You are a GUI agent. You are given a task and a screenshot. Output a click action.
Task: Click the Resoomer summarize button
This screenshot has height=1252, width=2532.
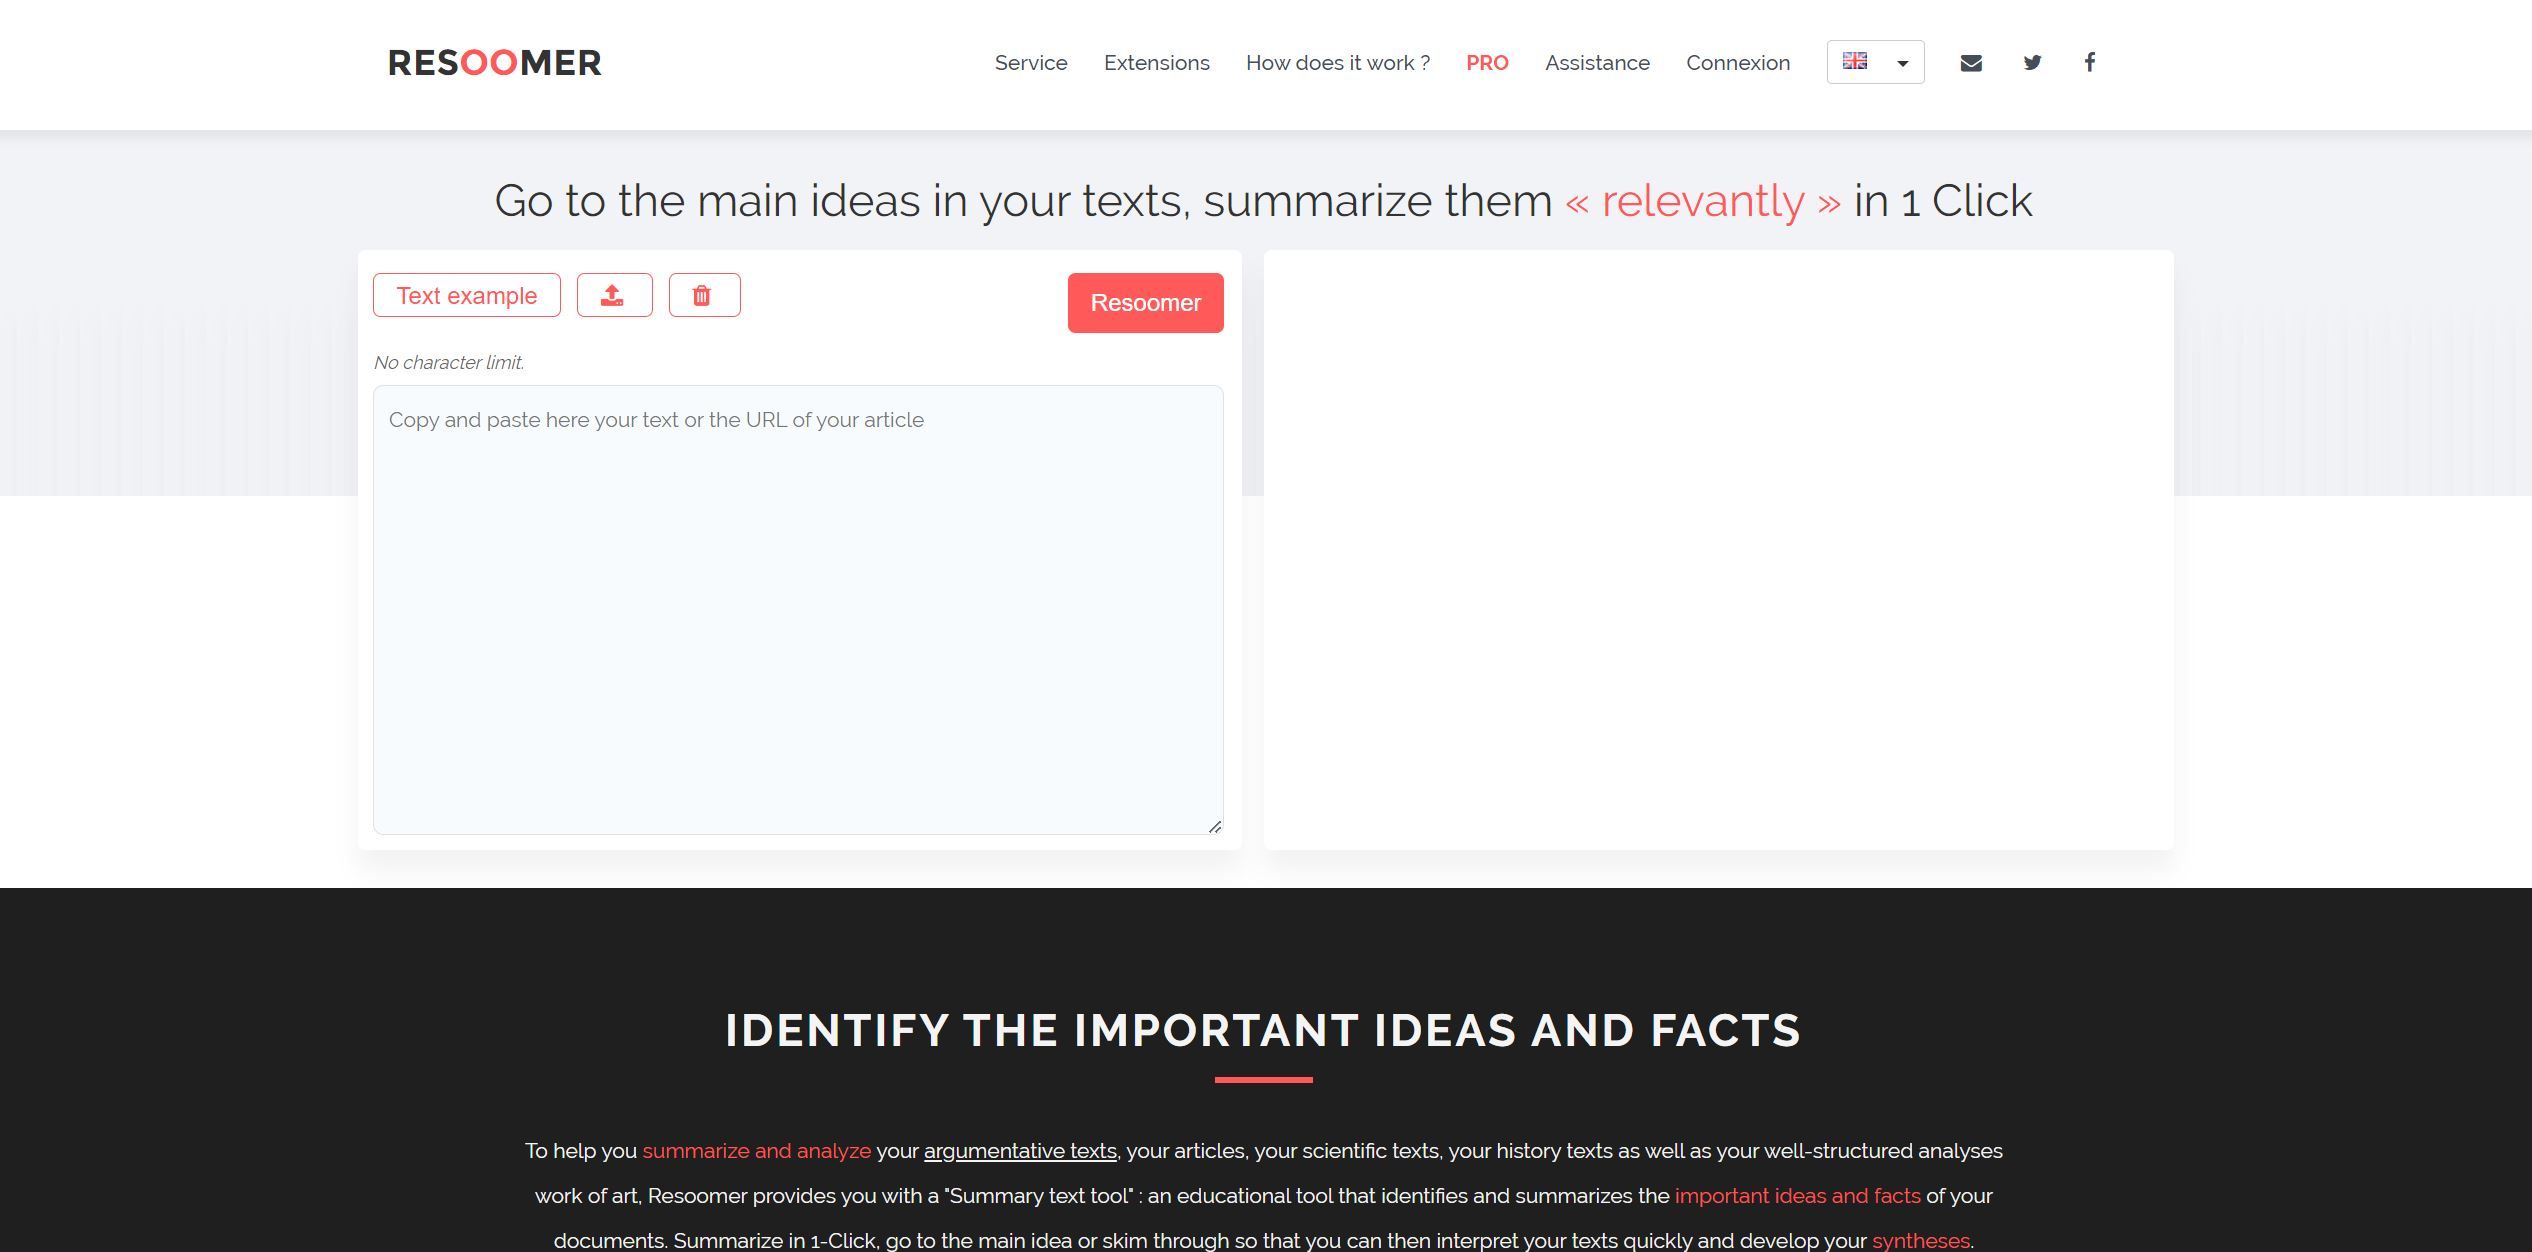[x=1145, y=302]
